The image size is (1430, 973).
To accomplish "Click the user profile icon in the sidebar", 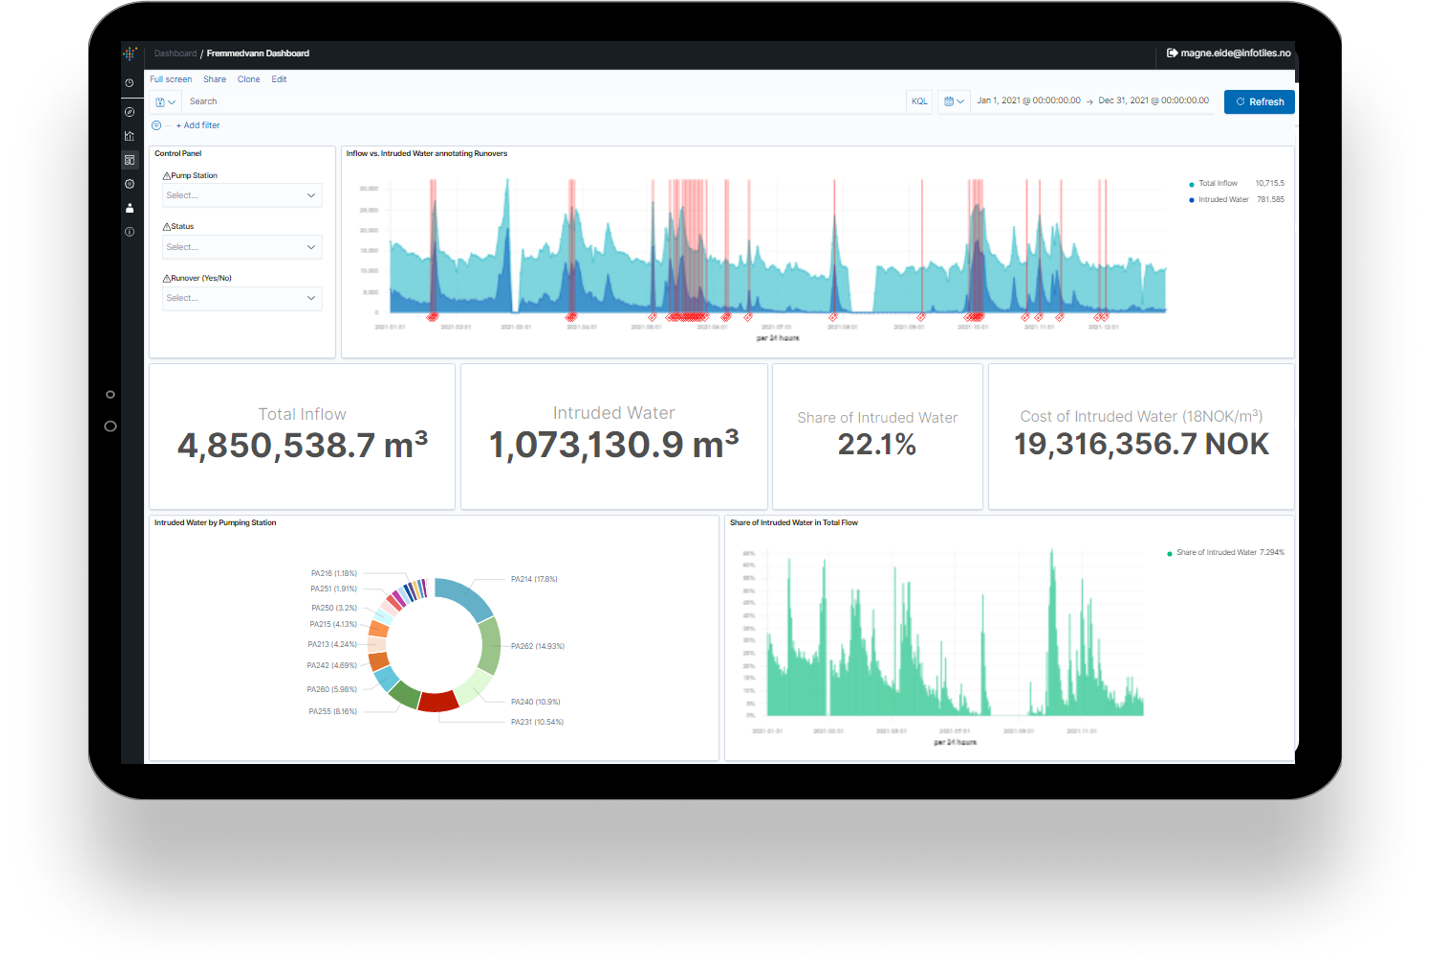I will coord(129,208).
